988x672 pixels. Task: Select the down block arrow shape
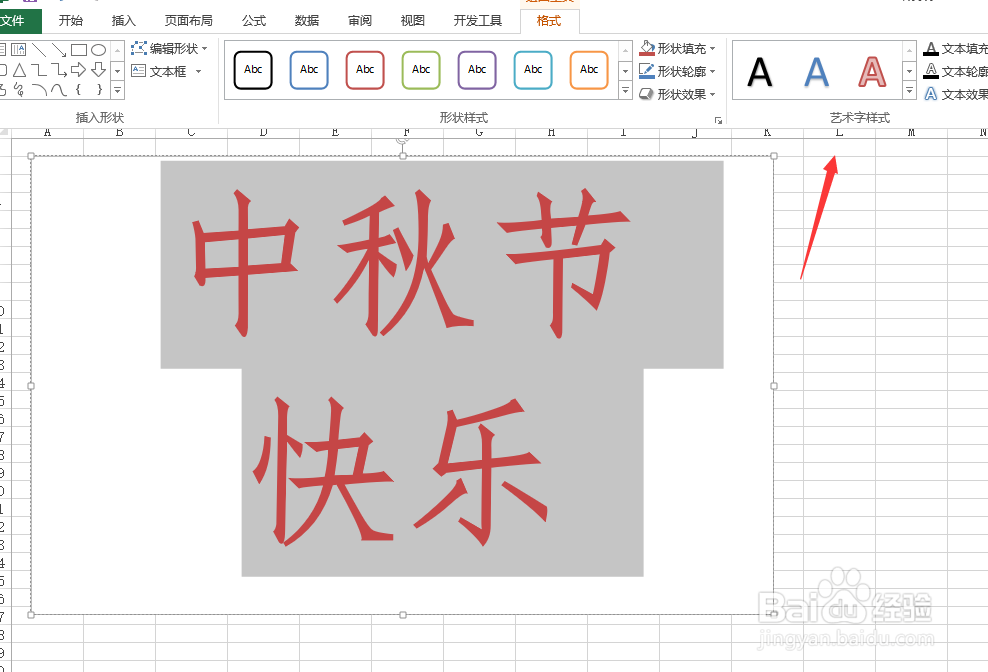98,69
